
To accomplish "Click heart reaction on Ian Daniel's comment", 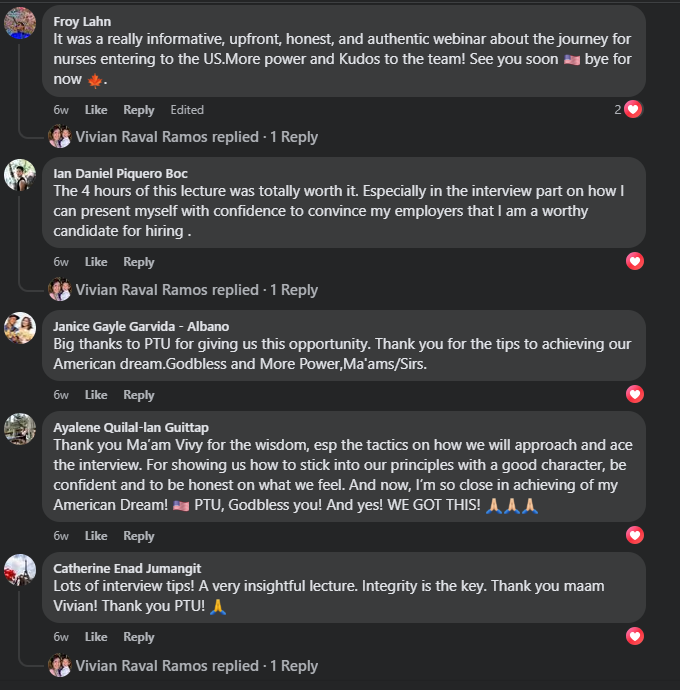I will coord(634,262).
